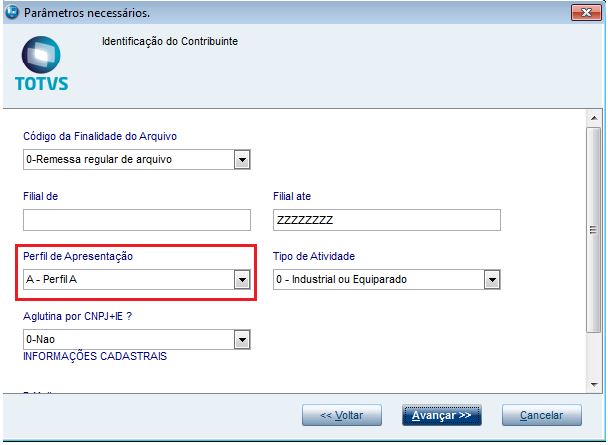
Task: Click the << Voltar button
Action: coord(342,415)
